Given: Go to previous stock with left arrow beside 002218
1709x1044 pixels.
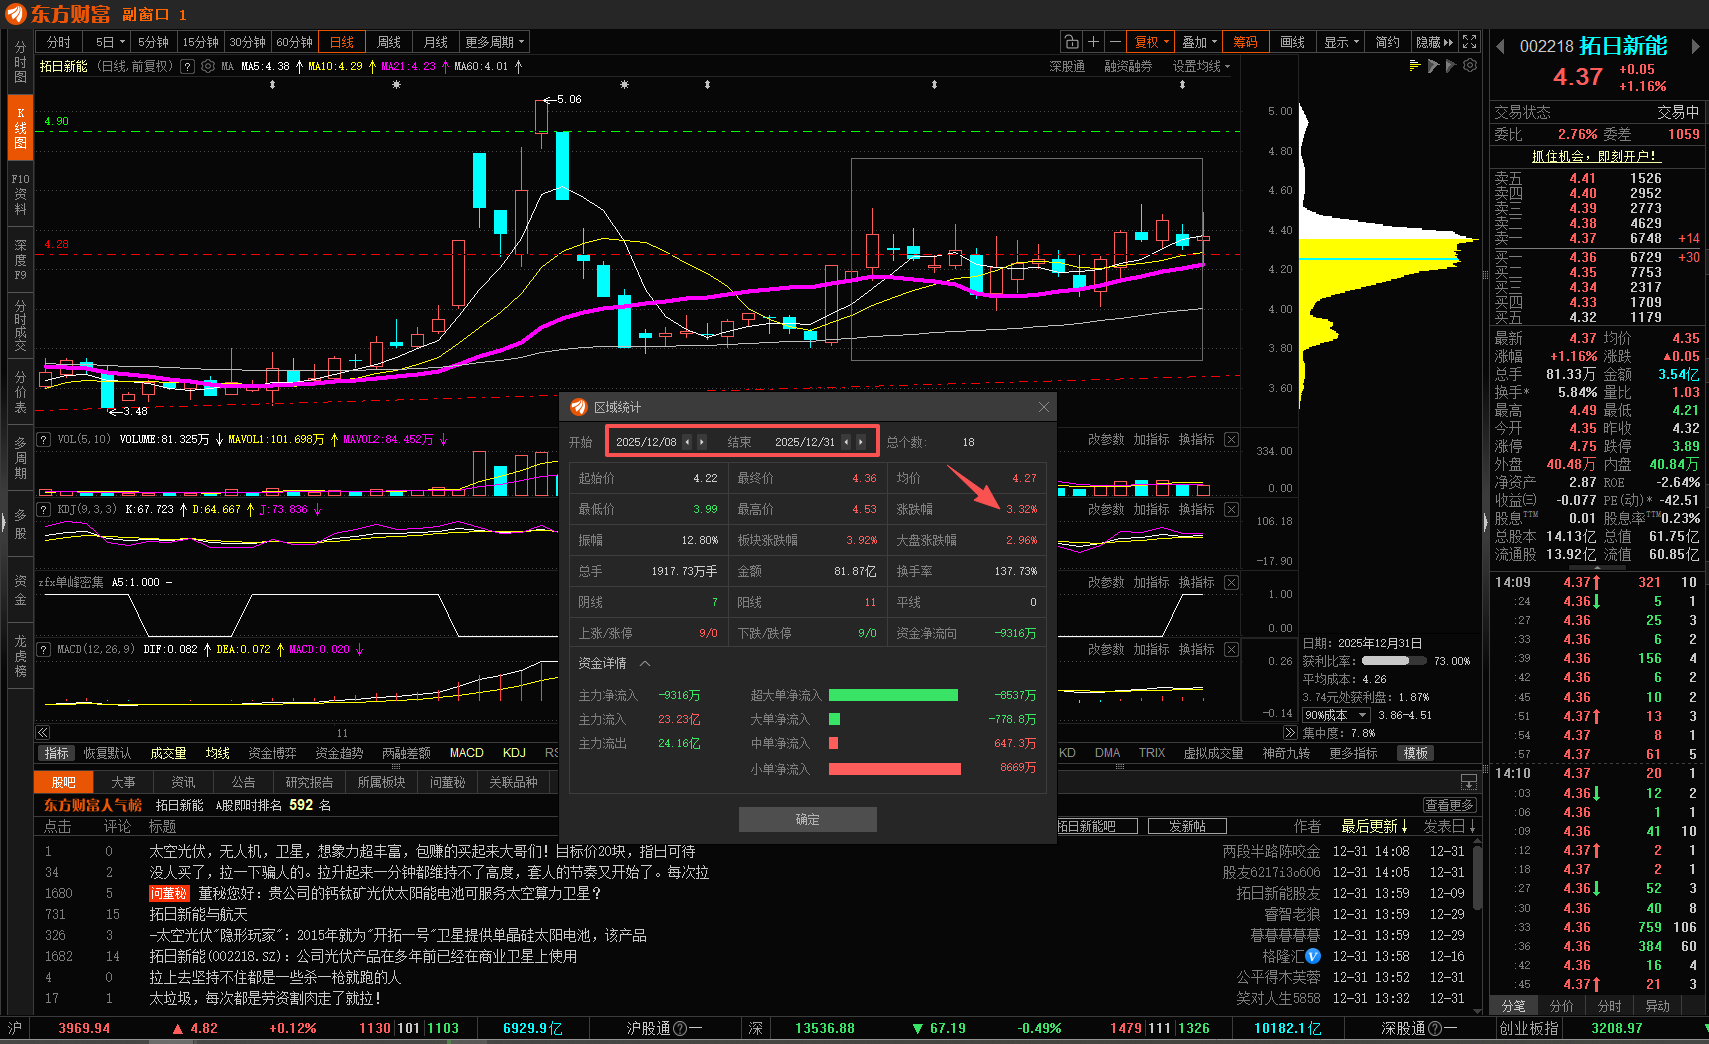Looking at the screenshot, I should click(1500, 46).
